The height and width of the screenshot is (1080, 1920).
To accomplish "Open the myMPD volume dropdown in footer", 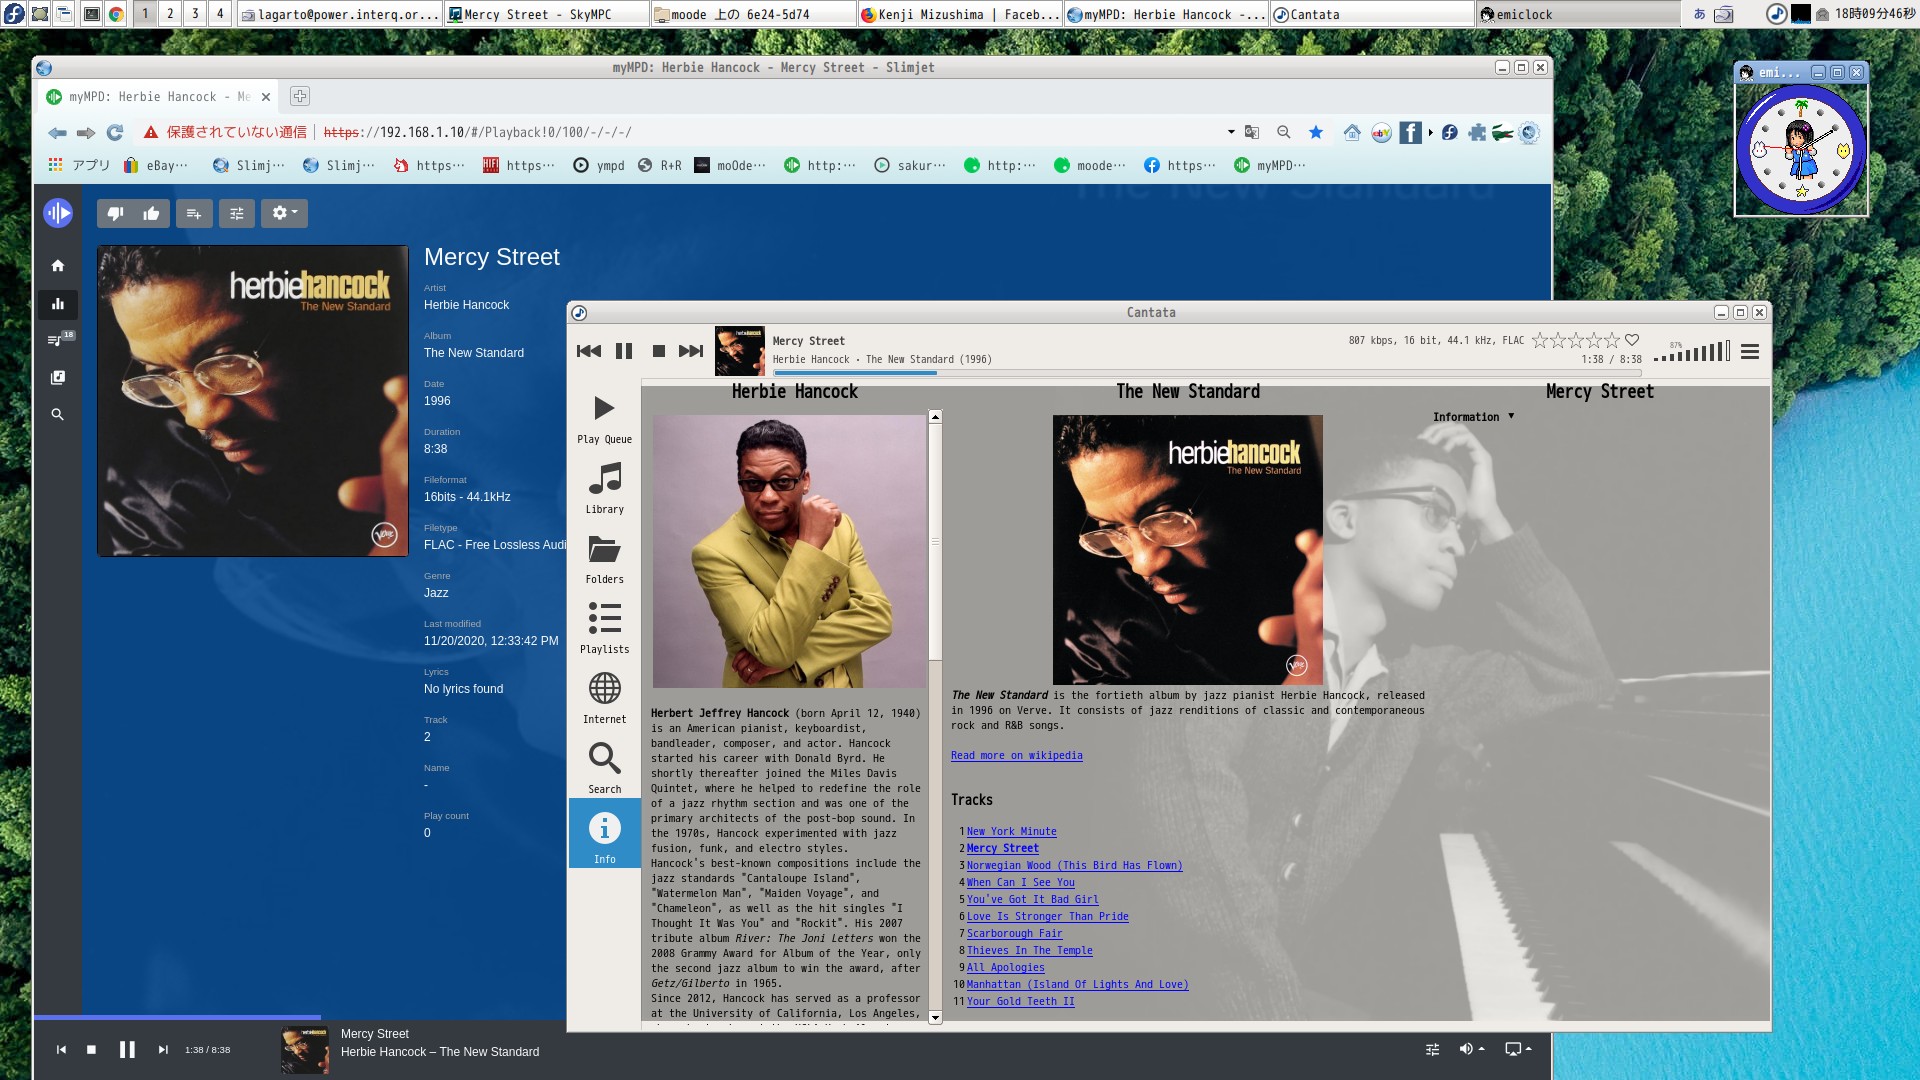I will point(1471,1049).
